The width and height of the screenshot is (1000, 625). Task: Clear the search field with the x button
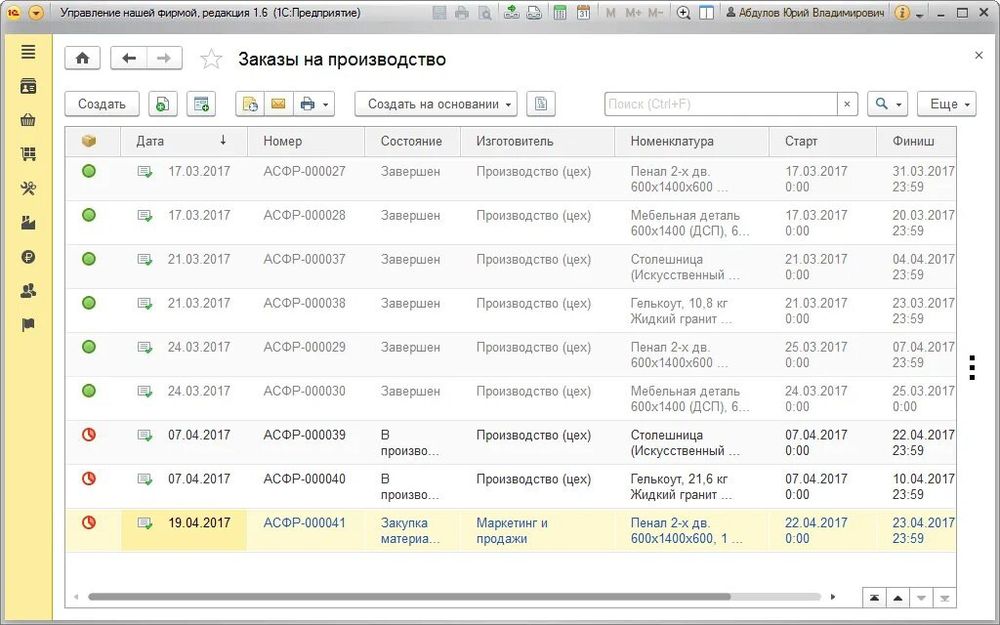pyautogui.click(x=847, y=104)
